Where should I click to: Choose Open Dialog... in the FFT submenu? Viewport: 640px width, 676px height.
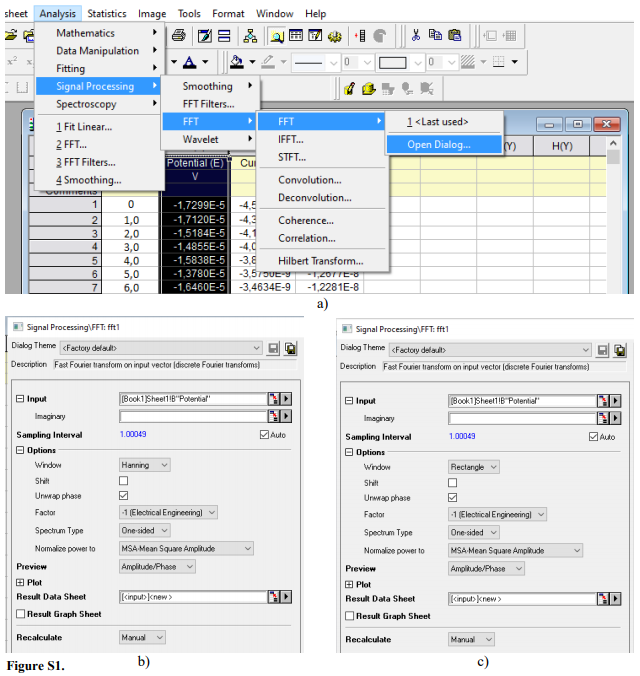[439, 144]
